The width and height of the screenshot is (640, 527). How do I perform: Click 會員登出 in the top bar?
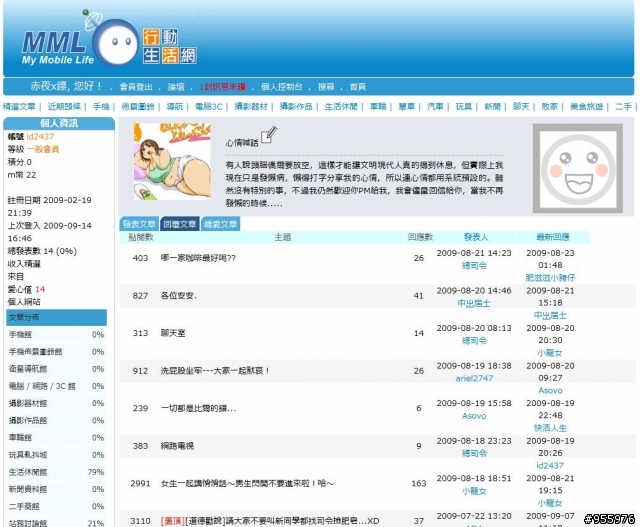[136, 87]
